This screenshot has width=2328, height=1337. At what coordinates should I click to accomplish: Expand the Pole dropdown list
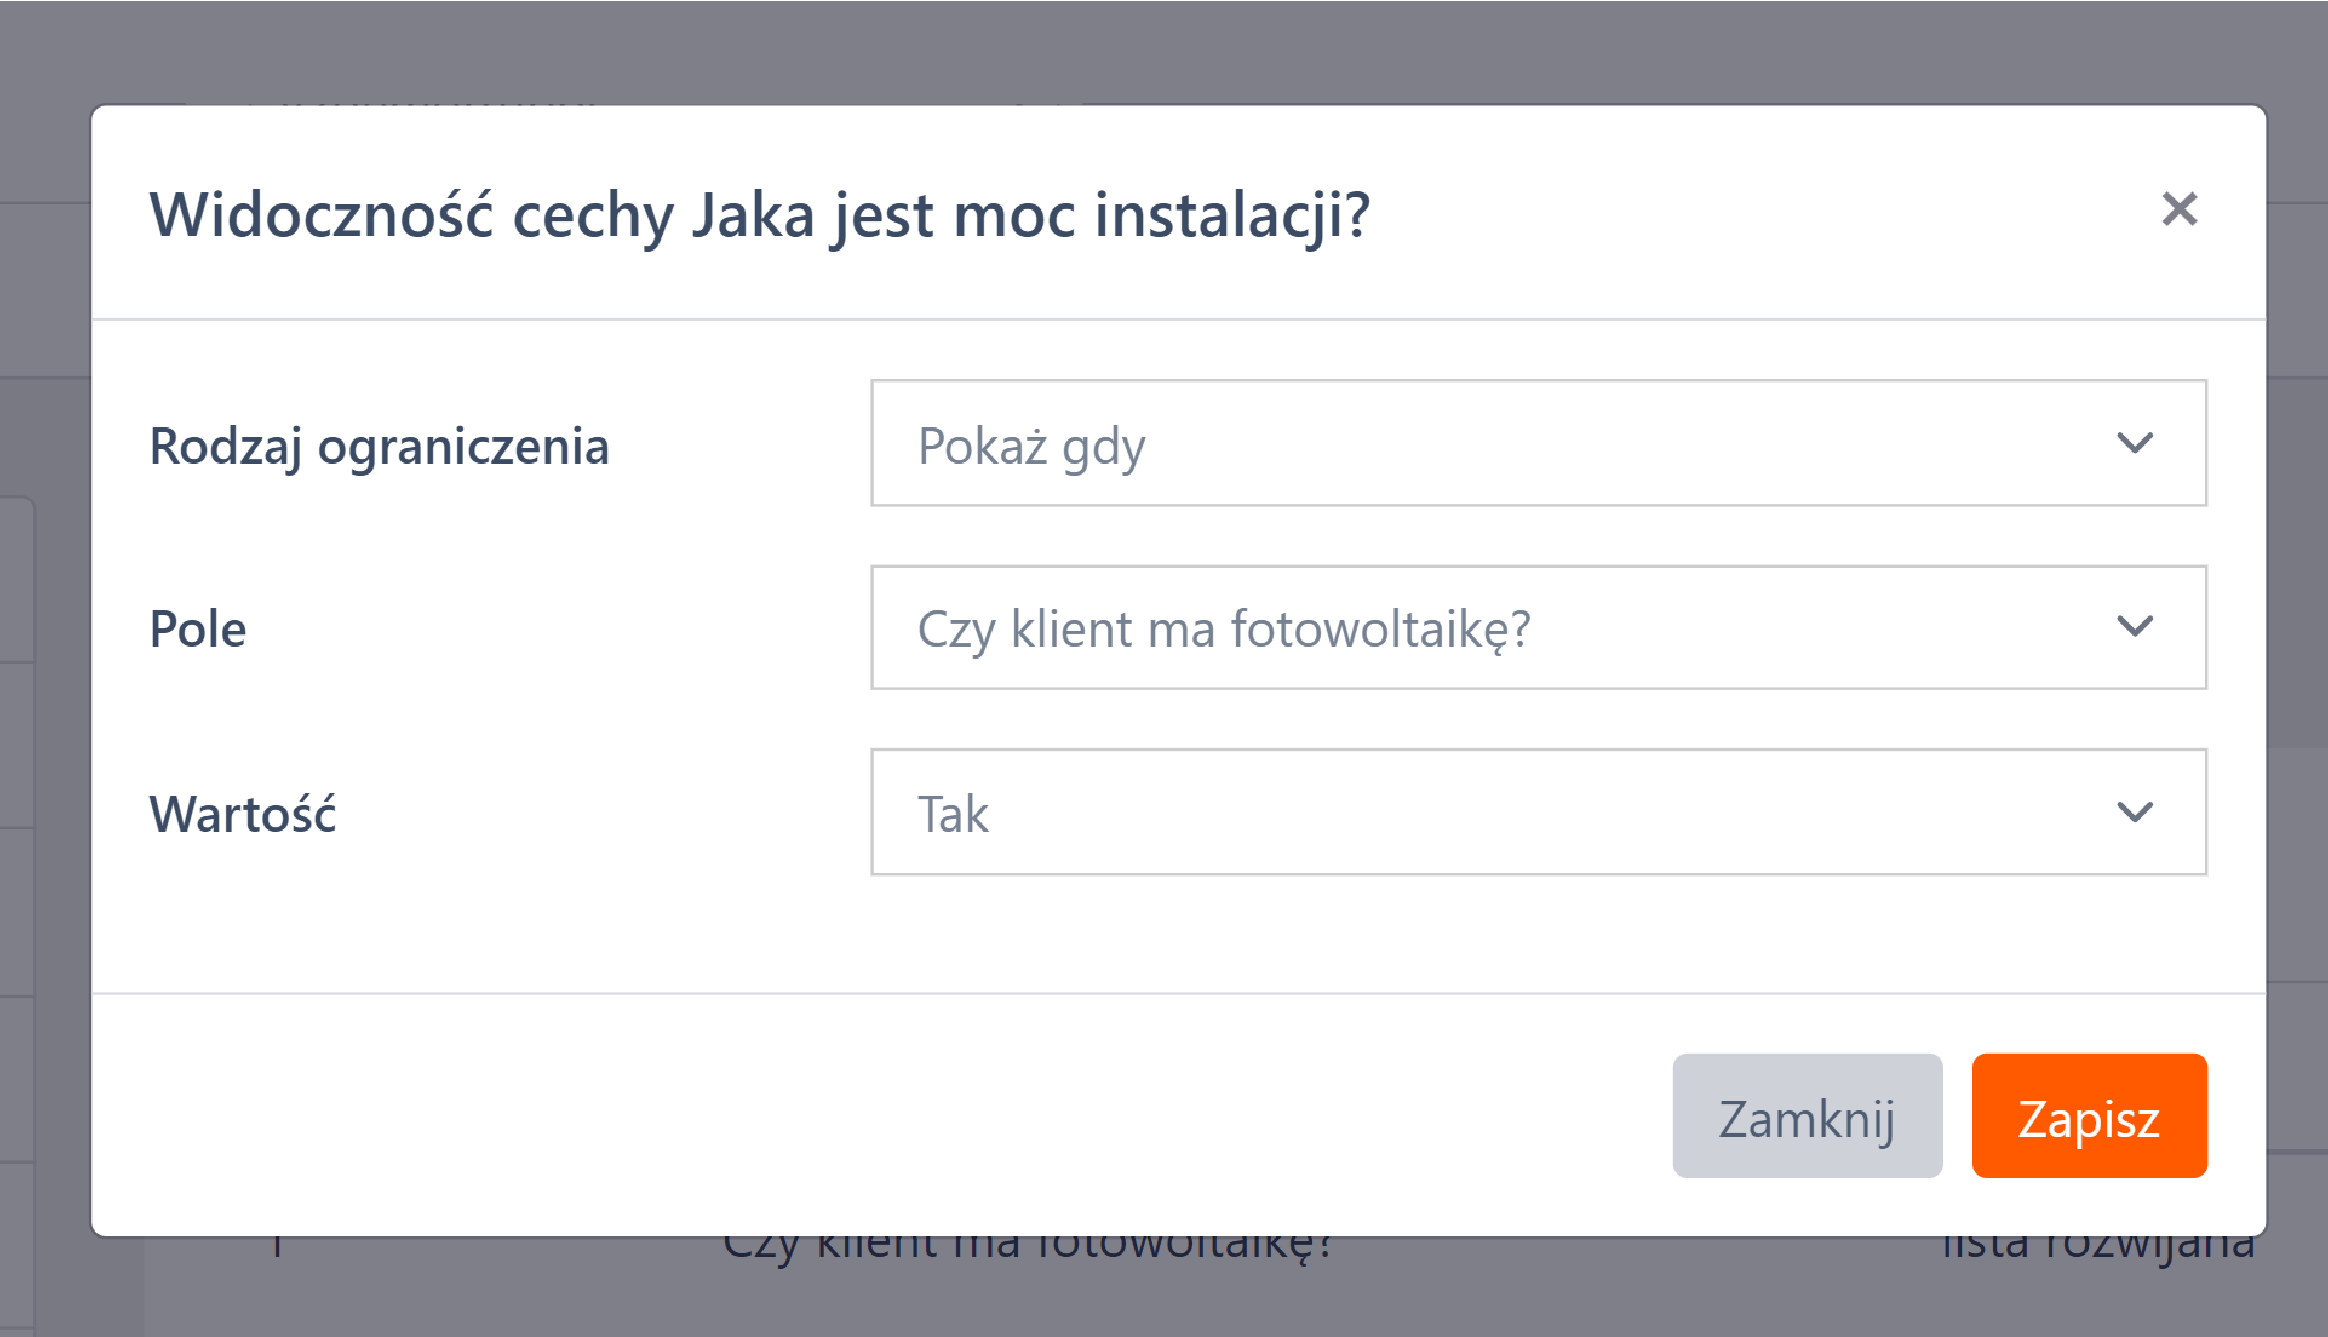[x=1538, y=628]
